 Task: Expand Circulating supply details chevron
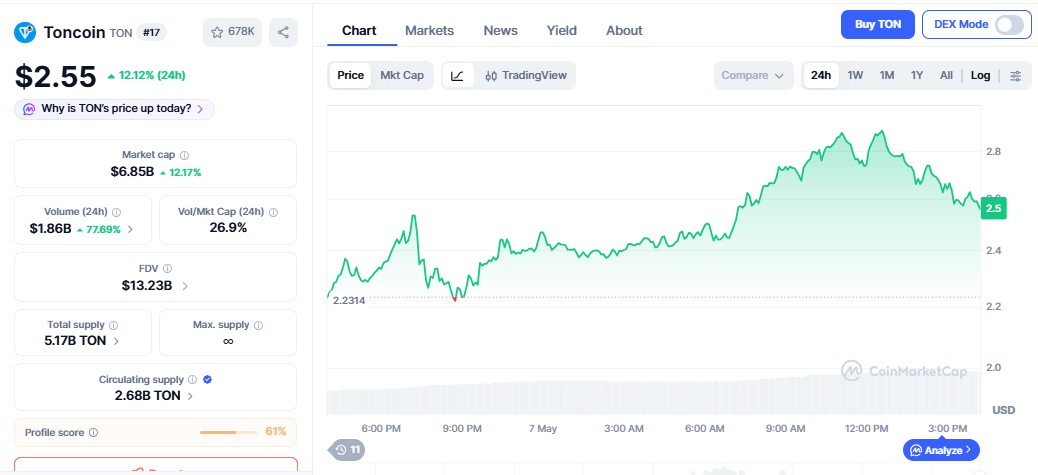click(191, 396)
